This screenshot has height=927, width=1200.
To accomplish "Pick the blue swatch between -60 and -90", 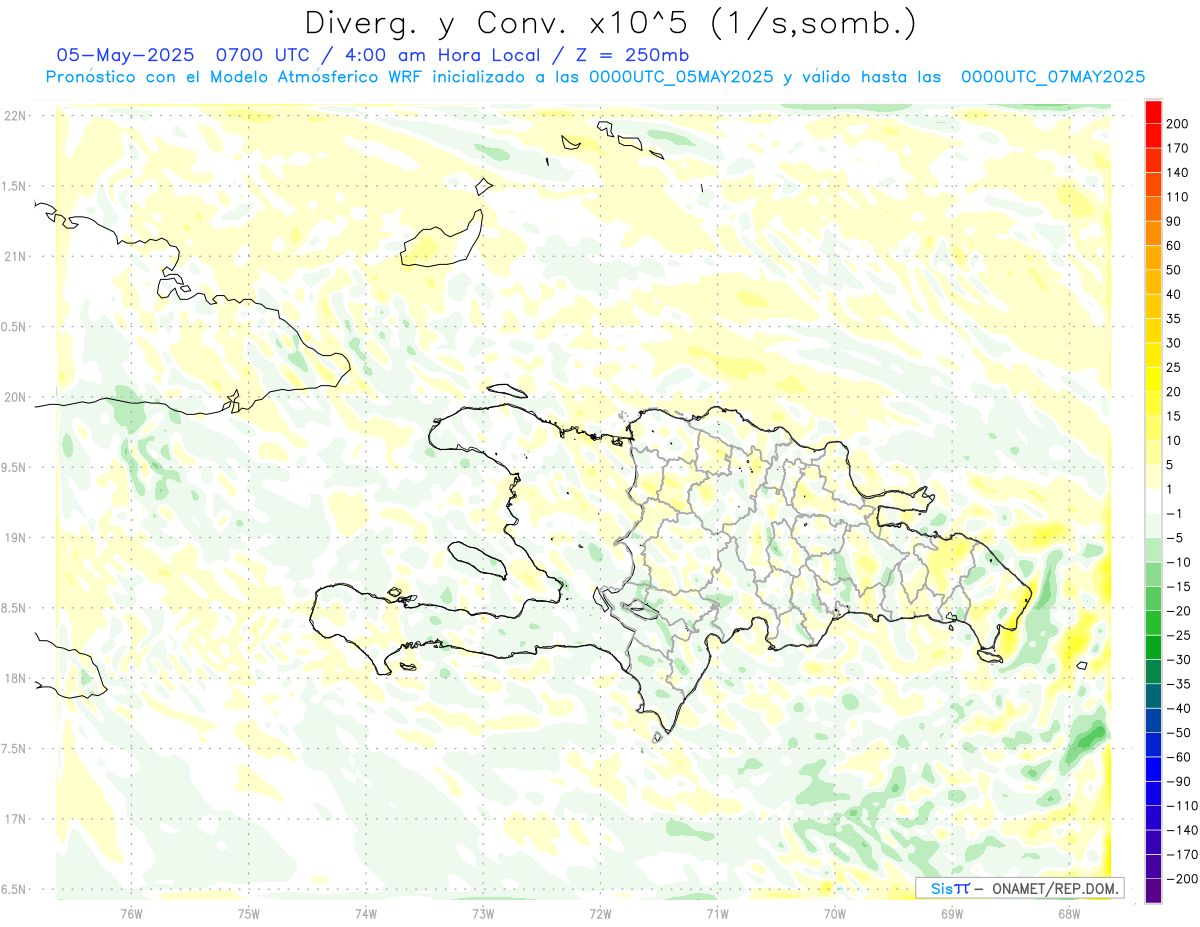I will coord(1153,769).
